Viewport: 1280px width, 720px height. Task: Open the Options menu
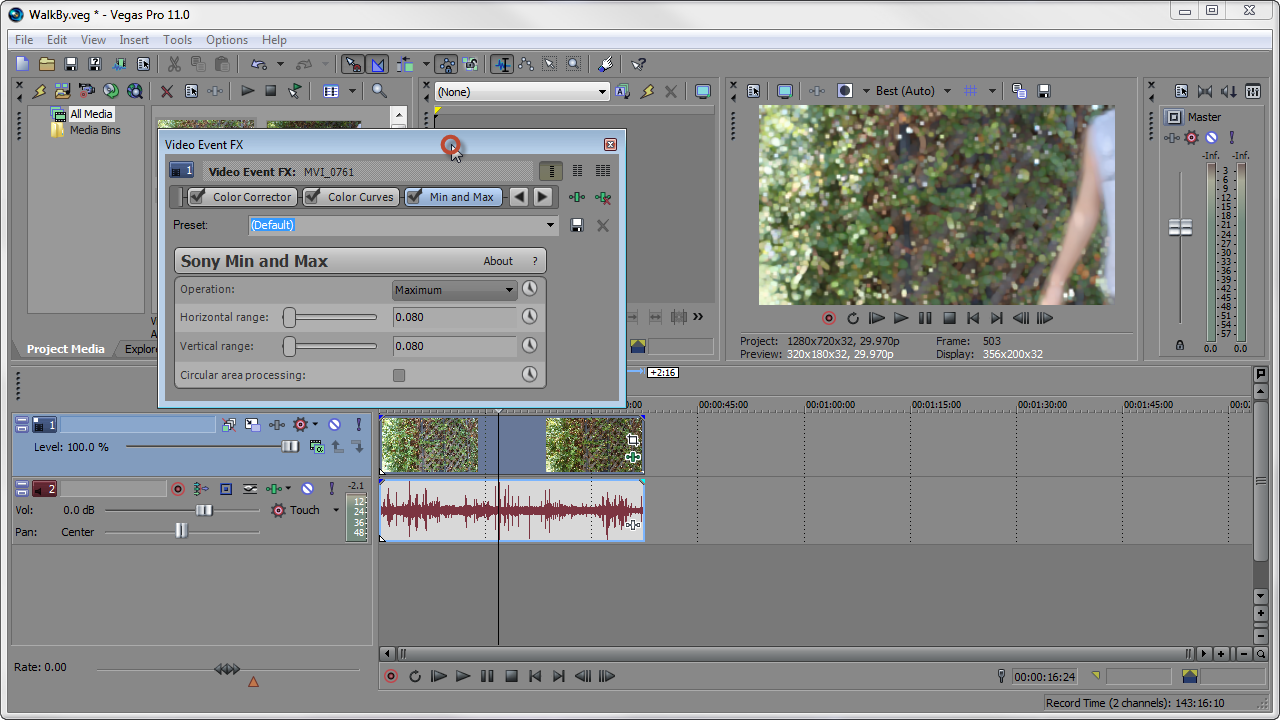tap(227, 40)
